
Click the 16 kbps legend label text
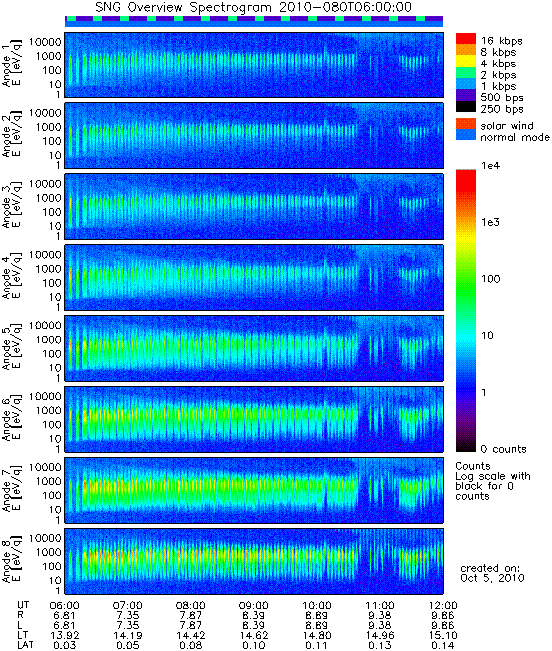502,41
